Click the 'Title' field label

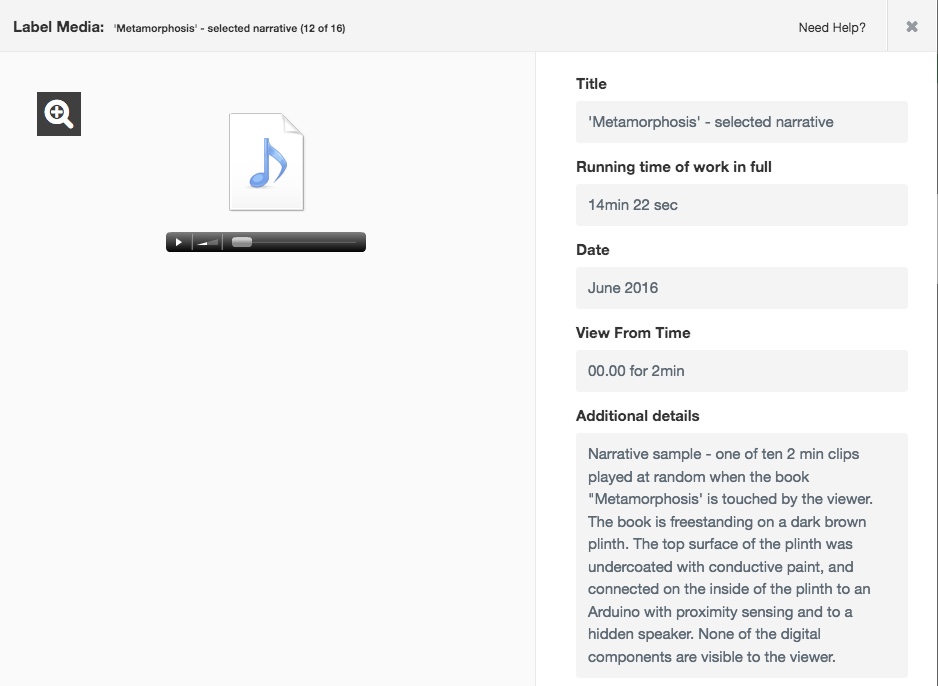[x=591, y=84]
